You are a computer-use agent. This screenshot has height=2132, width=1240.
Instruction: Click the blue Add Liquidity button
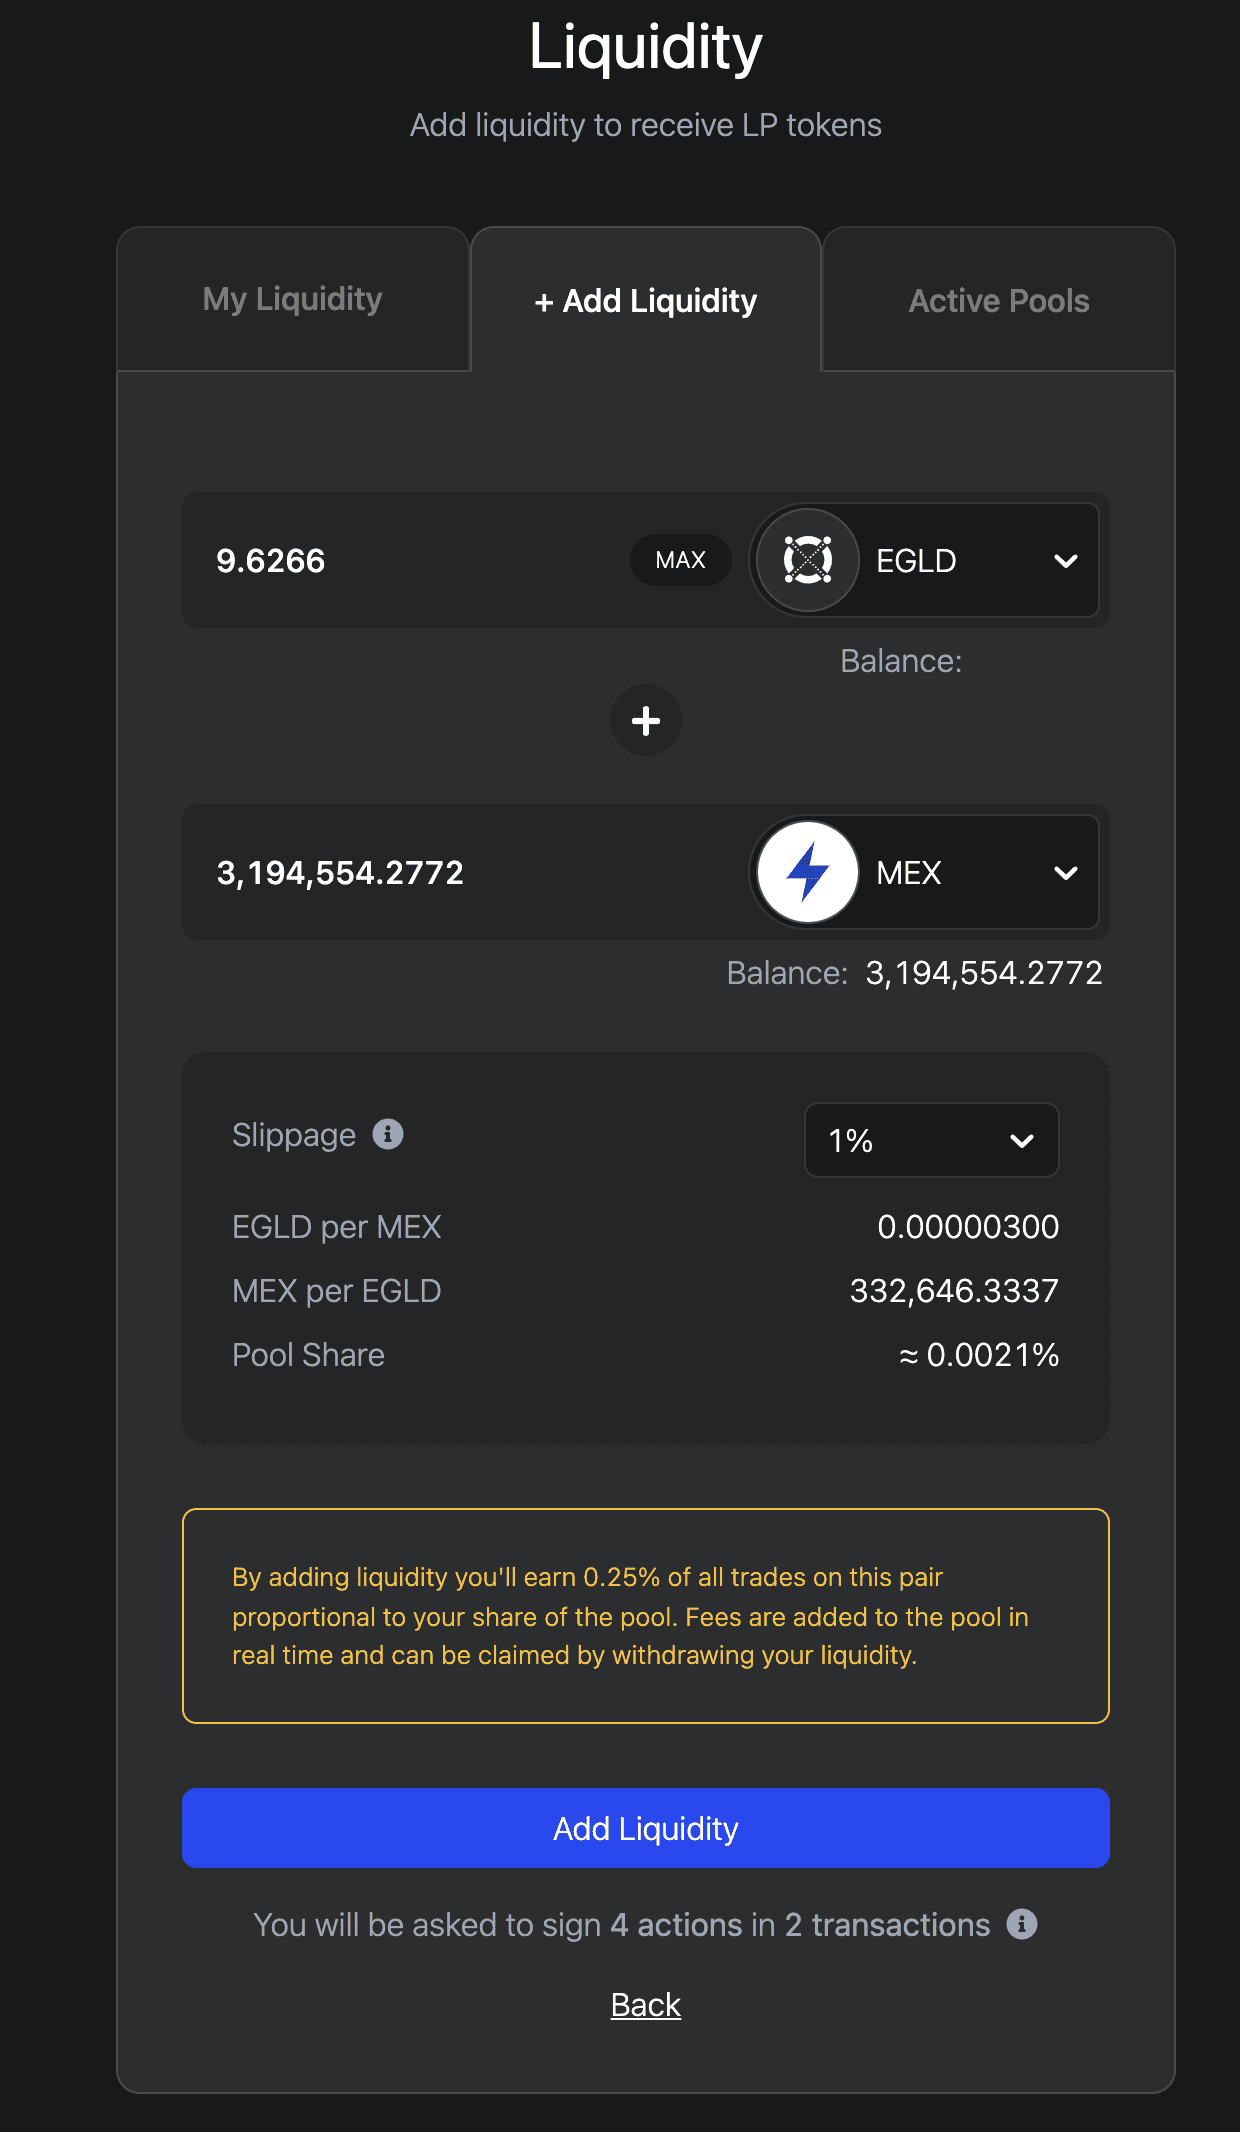click(646, 1828)
